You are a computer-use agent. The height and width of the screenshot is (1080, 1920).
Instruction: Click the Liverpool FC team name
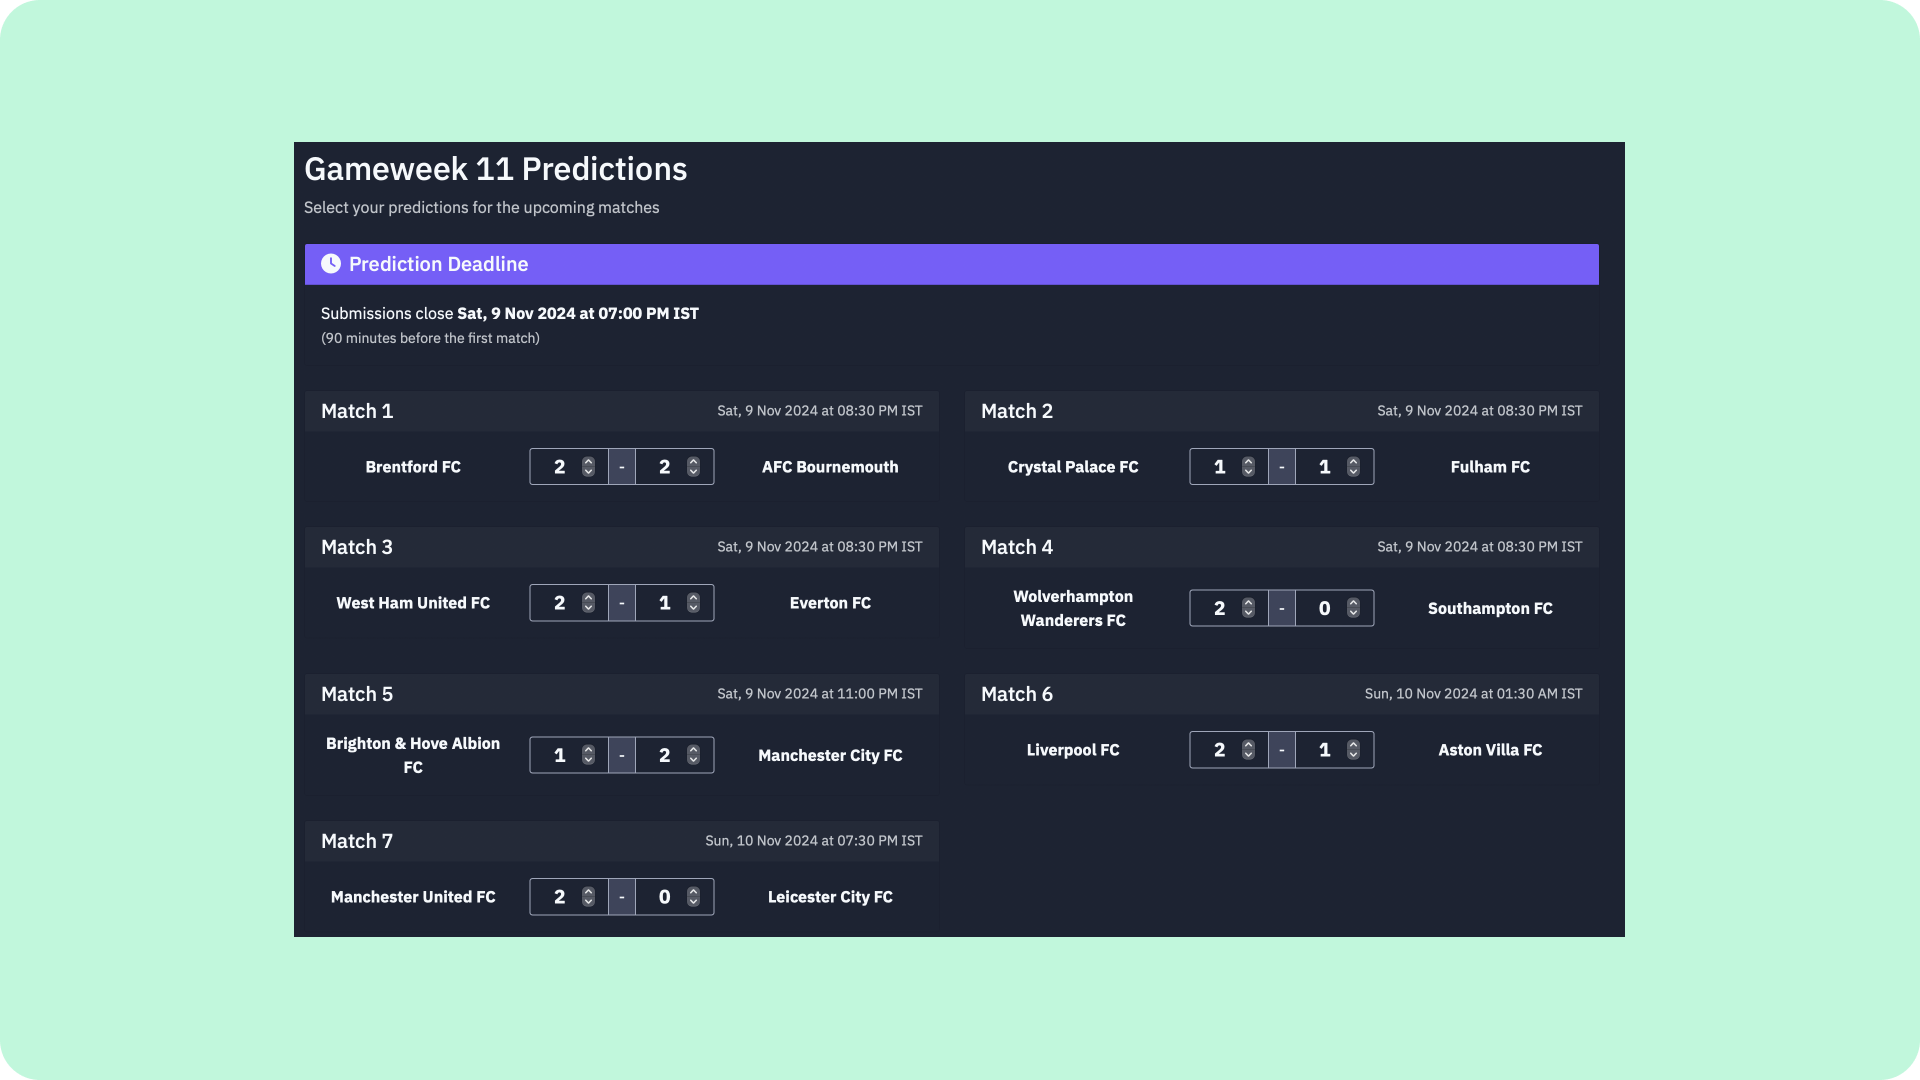pyautogui.click(x=1073, y=750)
